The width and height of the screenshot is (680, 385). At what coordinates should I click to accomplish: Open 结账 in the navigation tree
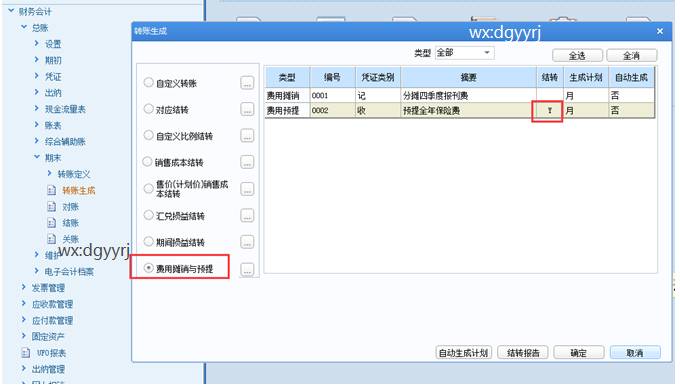[70, 223]
